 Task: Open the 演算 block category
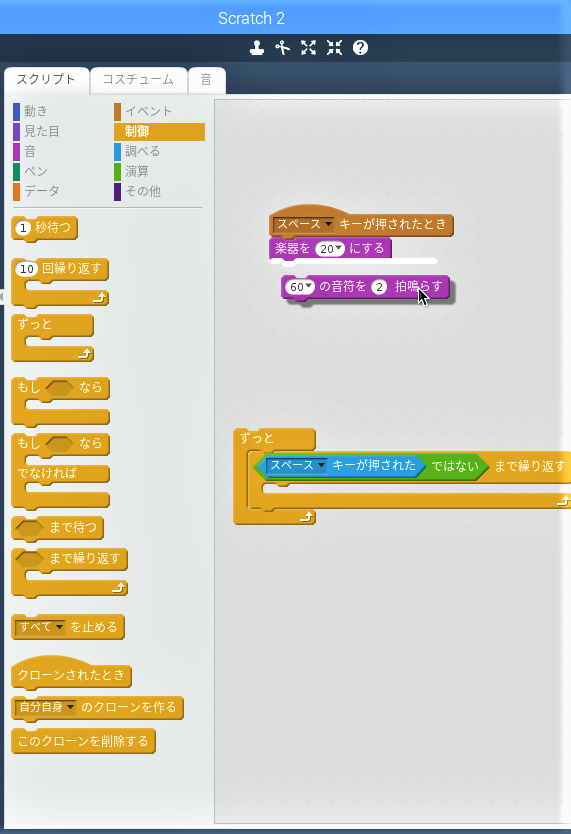click(137, 171)
